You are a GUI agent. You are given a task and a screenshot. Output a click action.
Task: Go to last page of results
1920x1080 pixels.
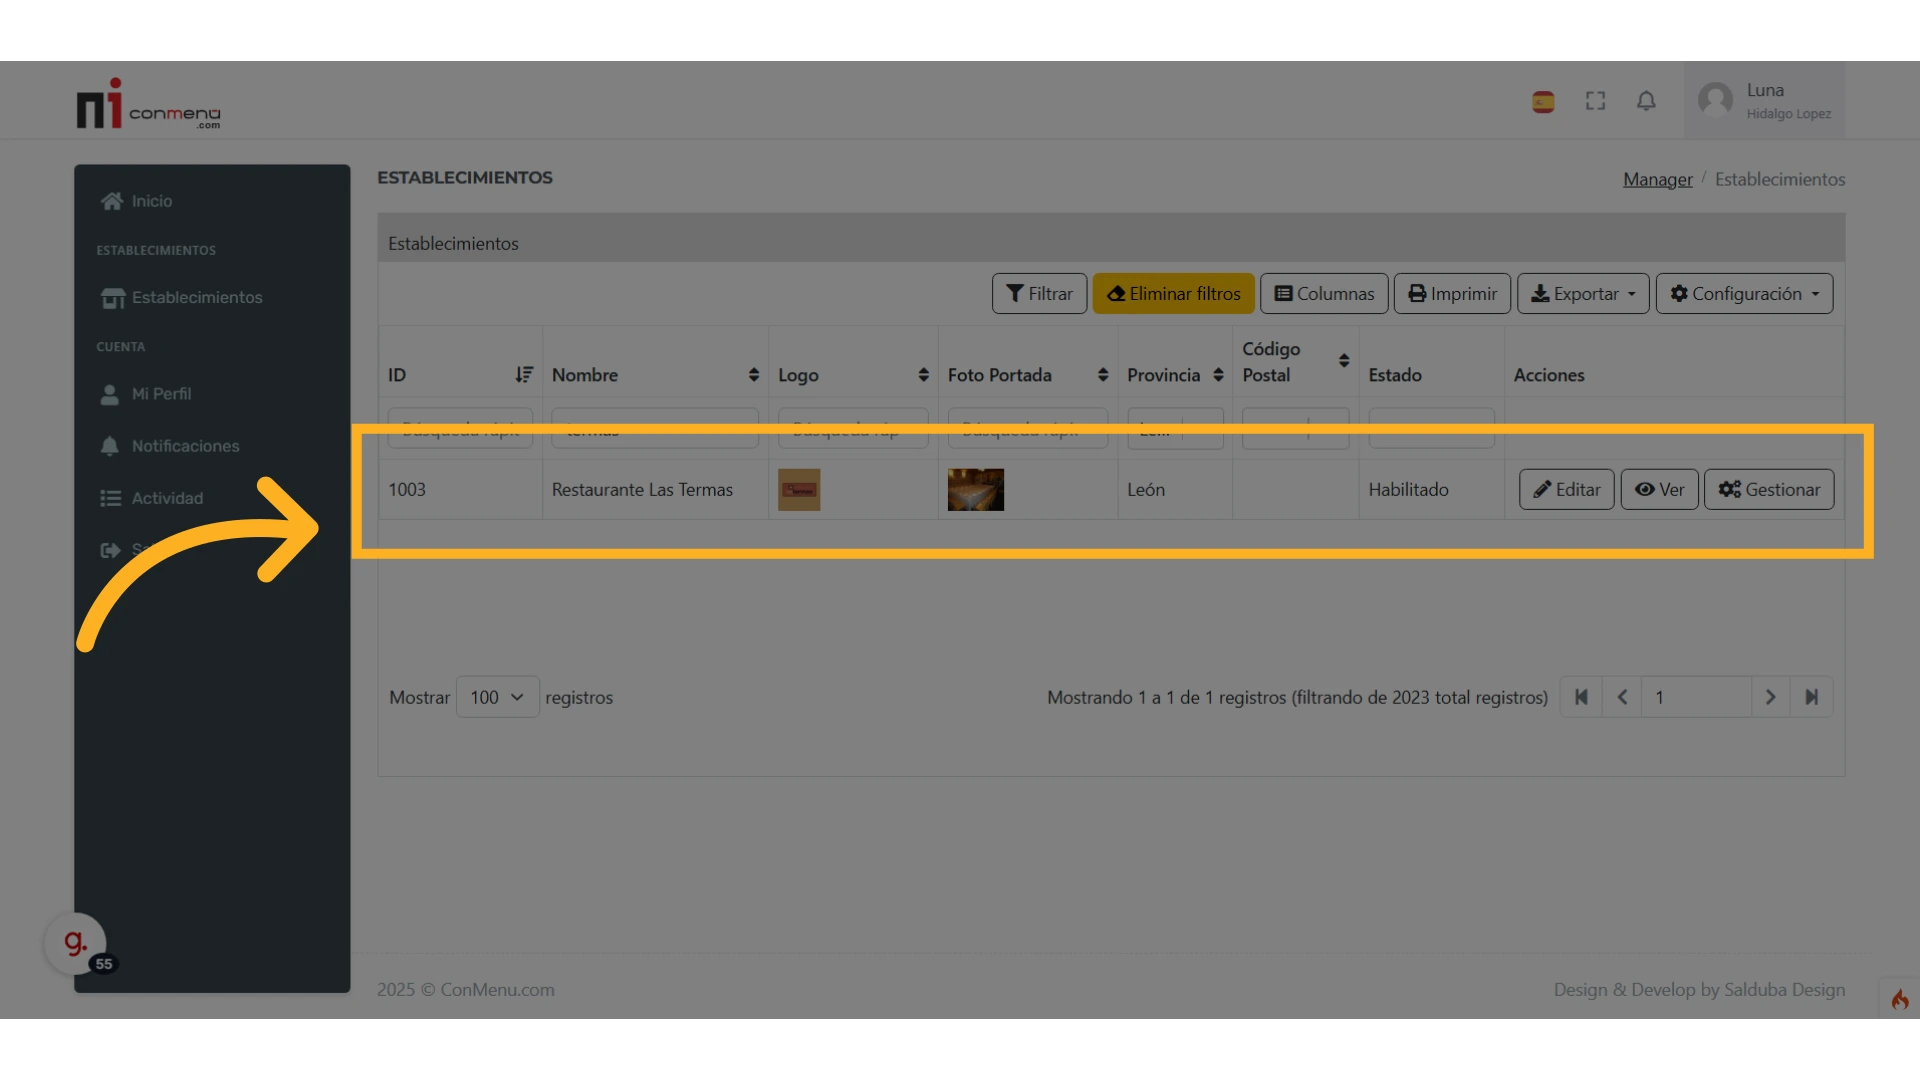pos(1811,697)
